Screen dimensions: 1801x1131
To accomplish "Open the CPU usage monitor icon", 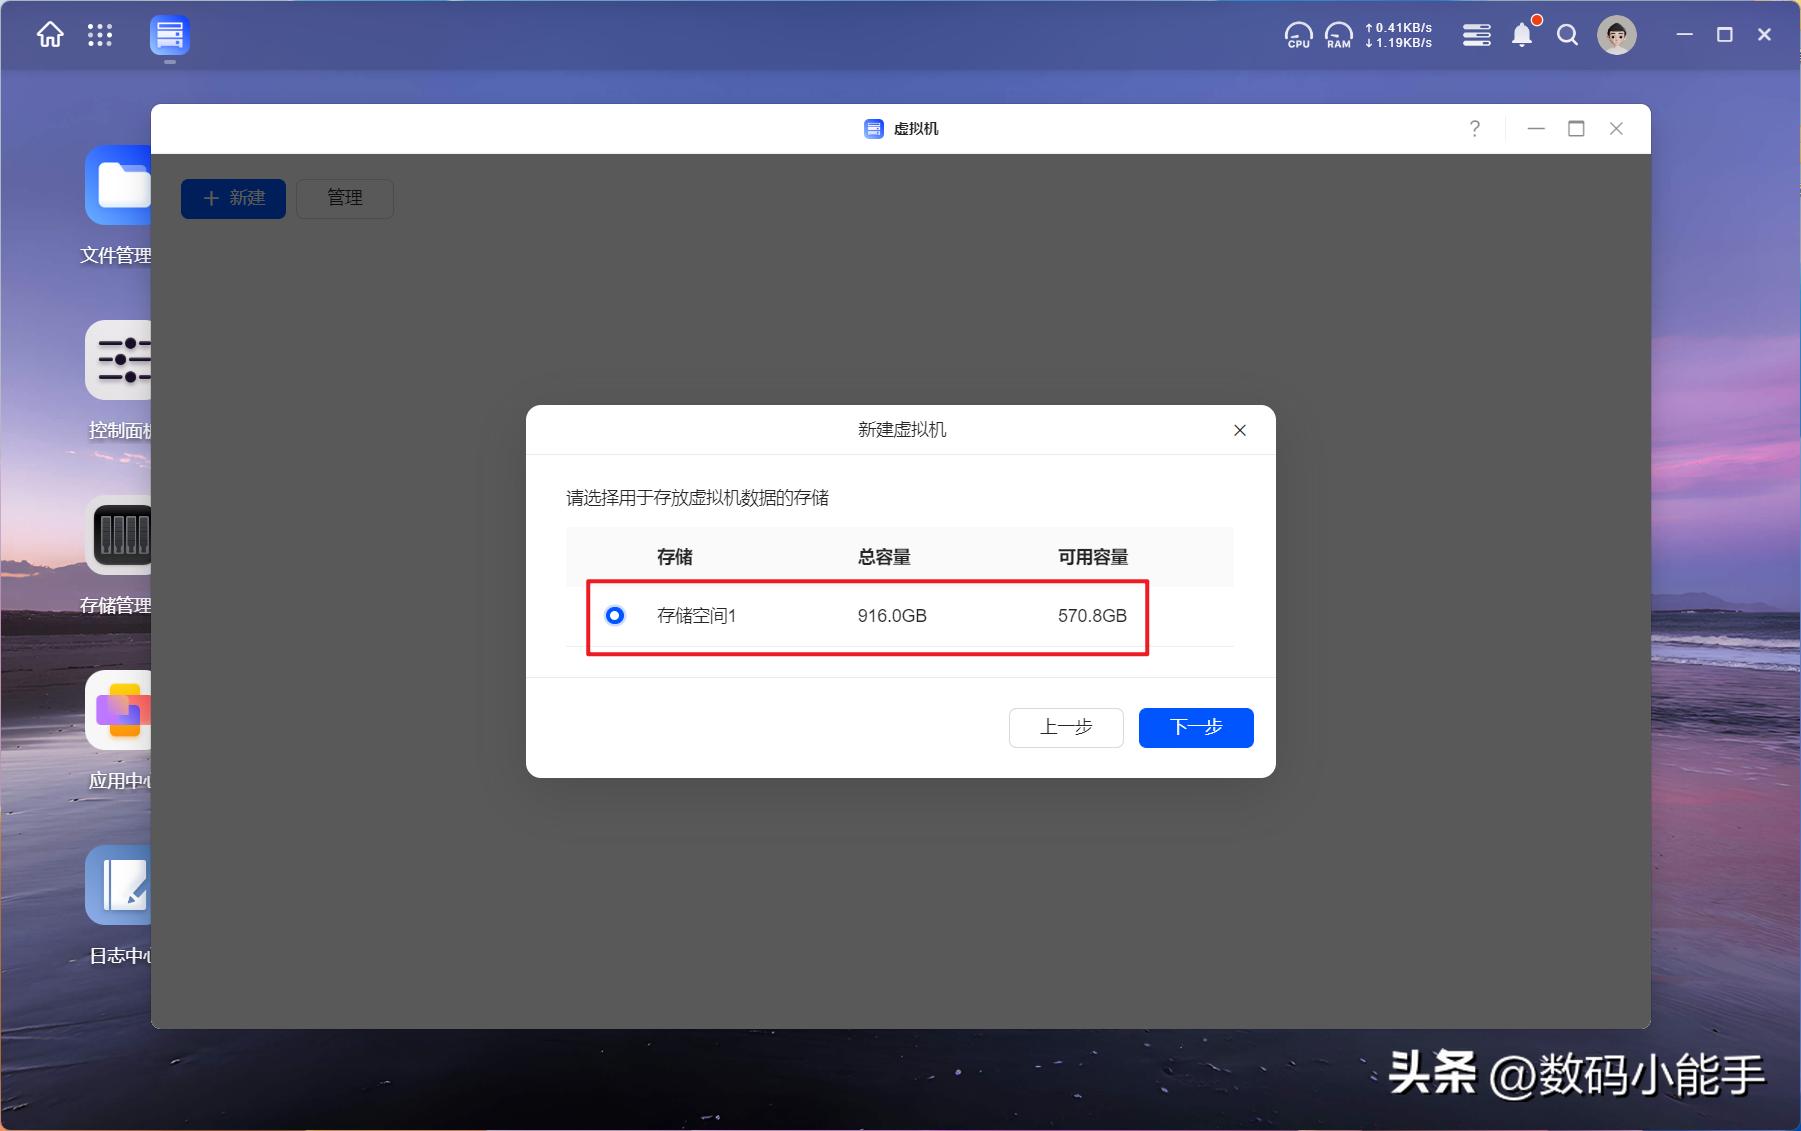I will [1298, 36].
